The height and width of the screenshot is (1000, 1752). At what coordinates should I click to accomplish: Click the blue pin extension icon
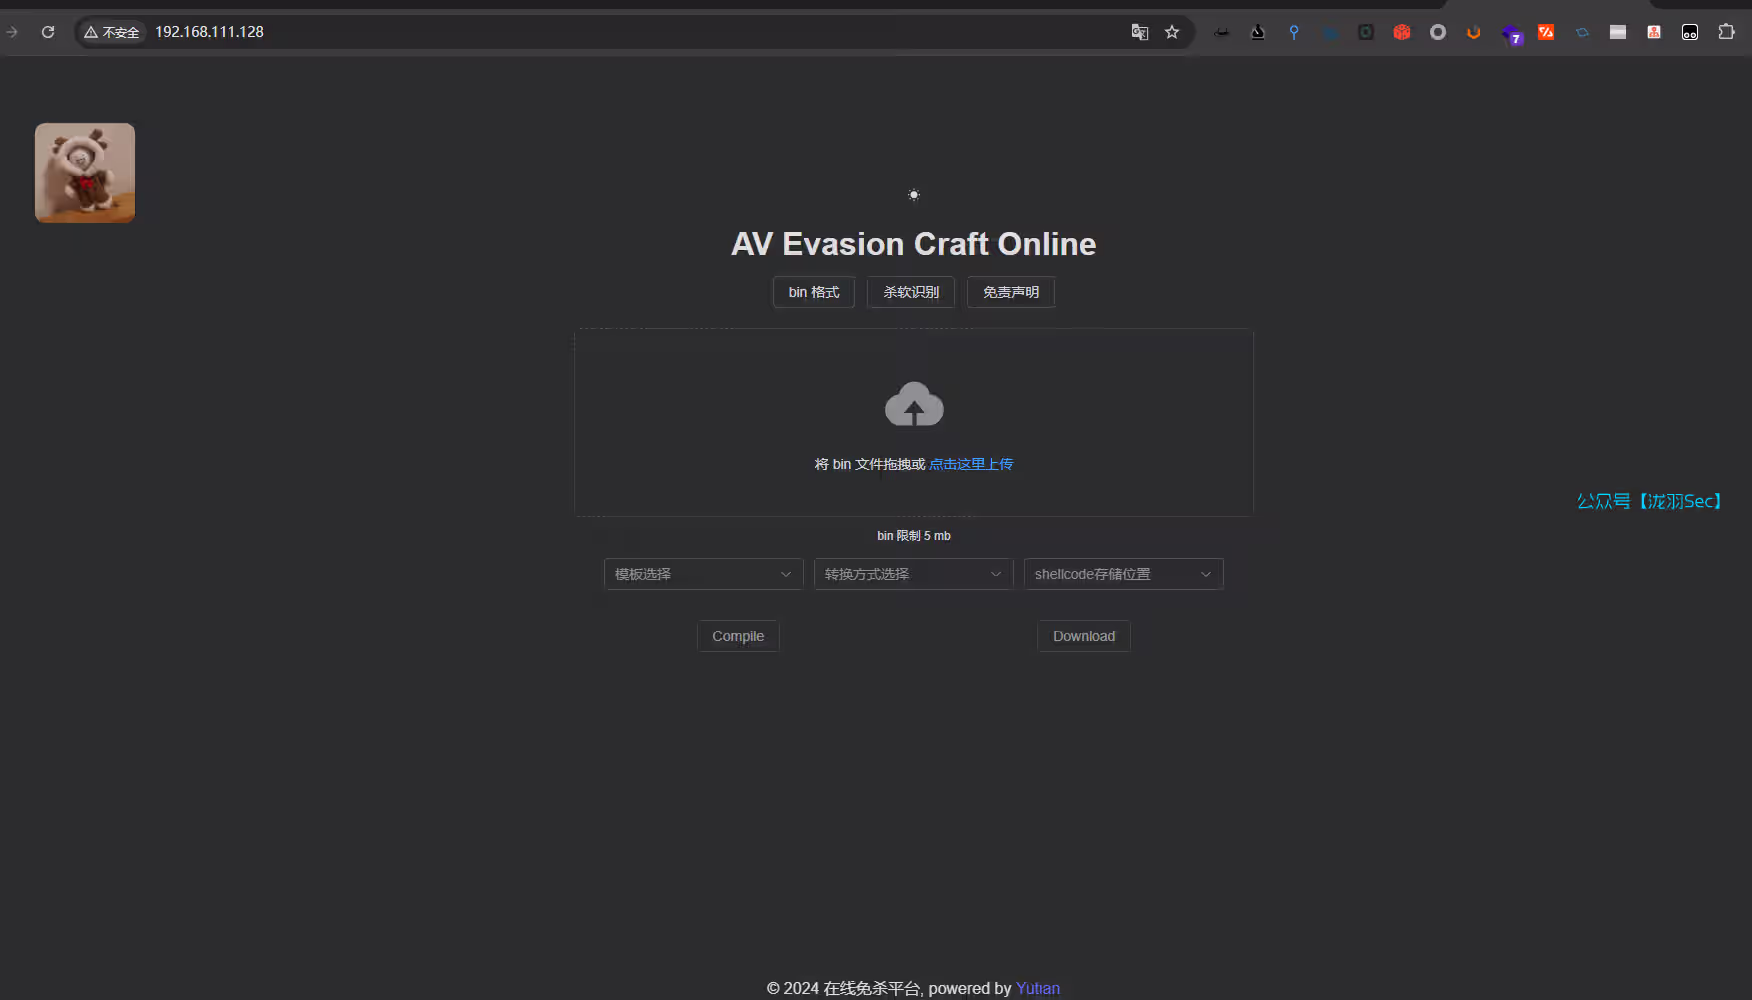[x=1294, y=32]
